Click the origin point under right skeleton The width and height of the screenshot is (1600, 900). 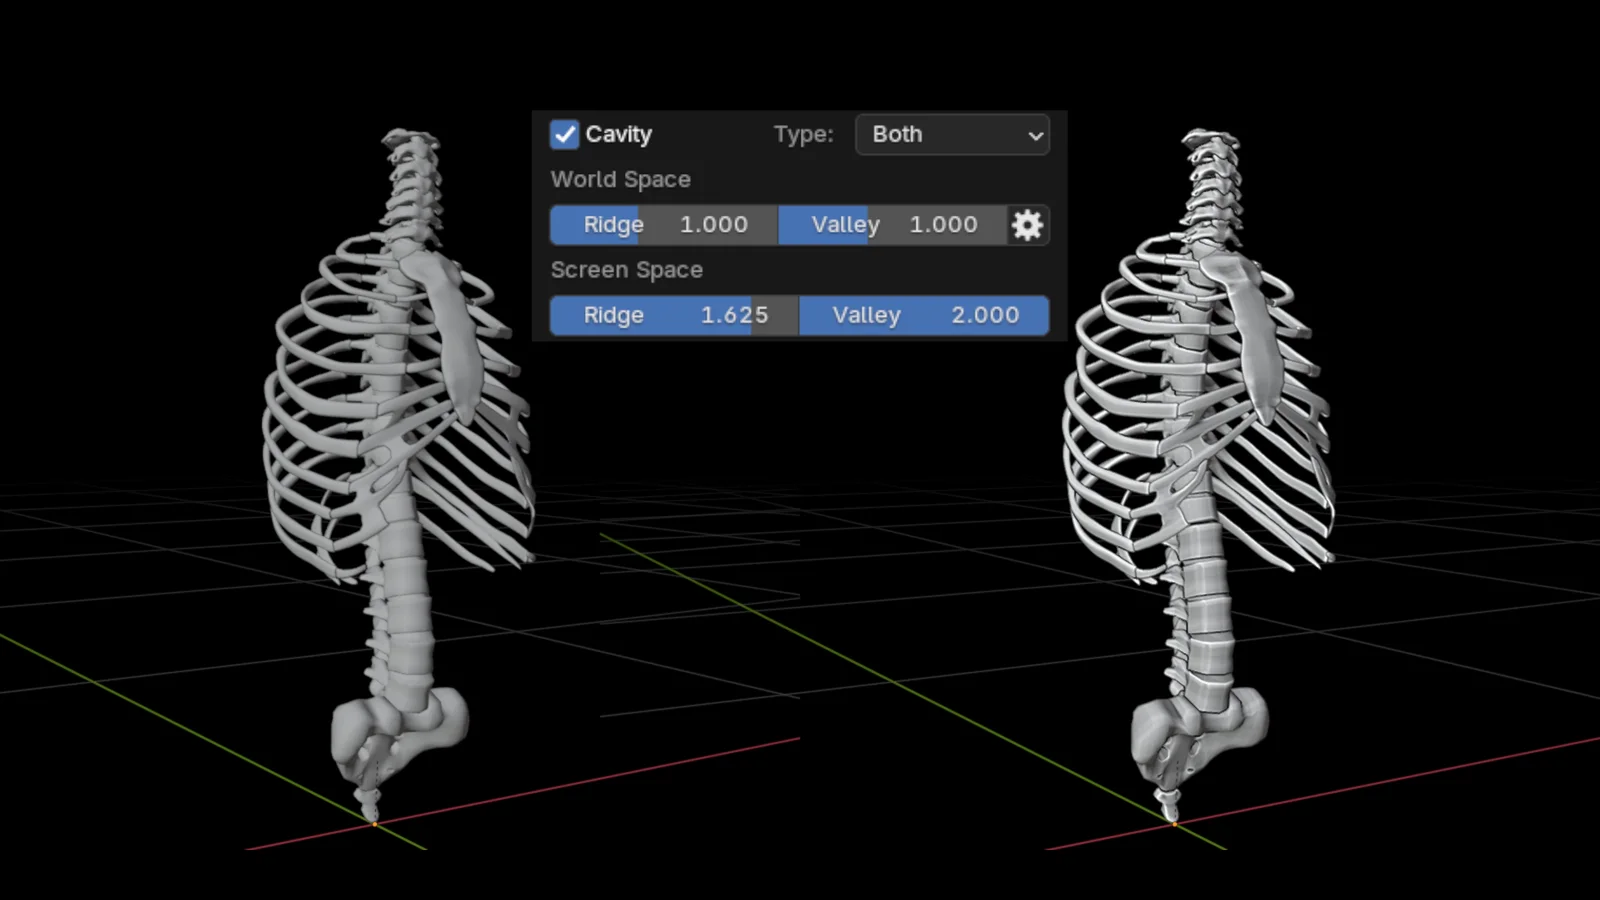point(1175,823)
